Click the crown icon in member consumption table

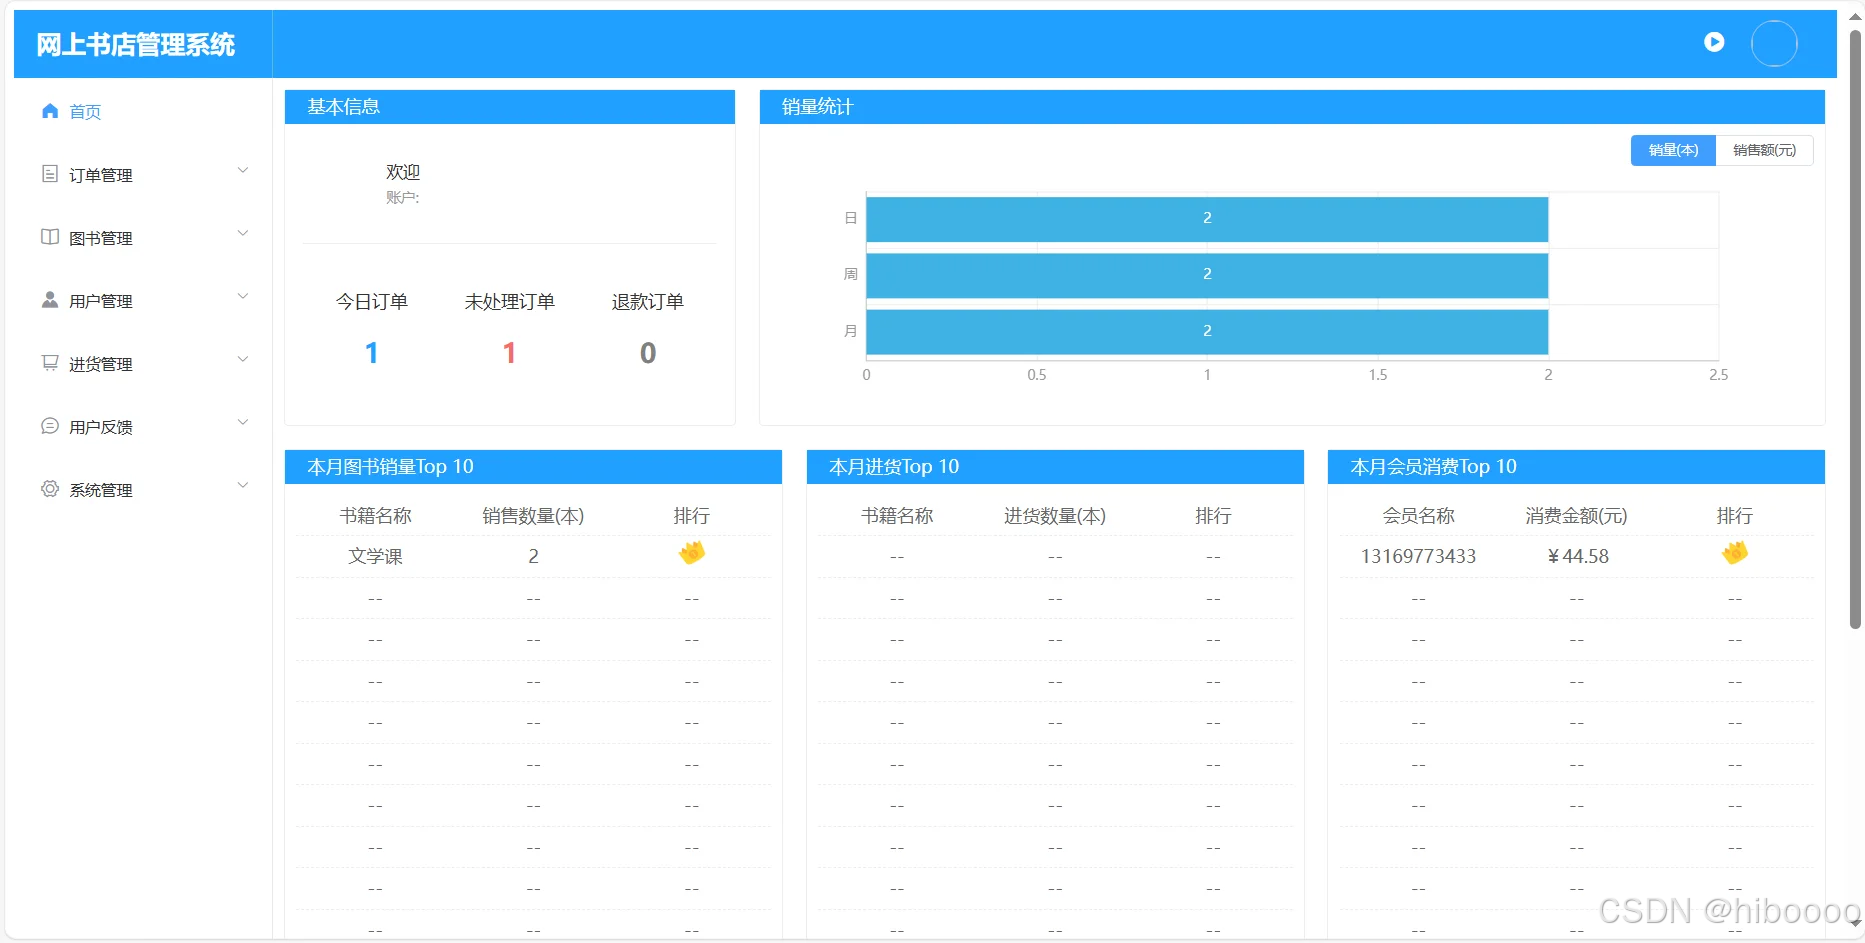point(1734,553)
